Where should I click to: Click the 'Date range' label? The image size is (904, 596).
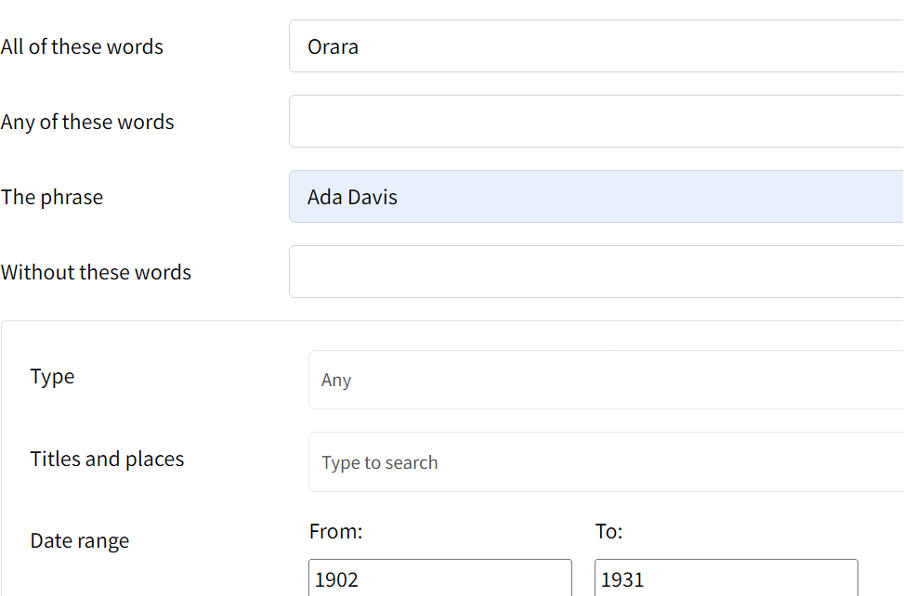80,541
